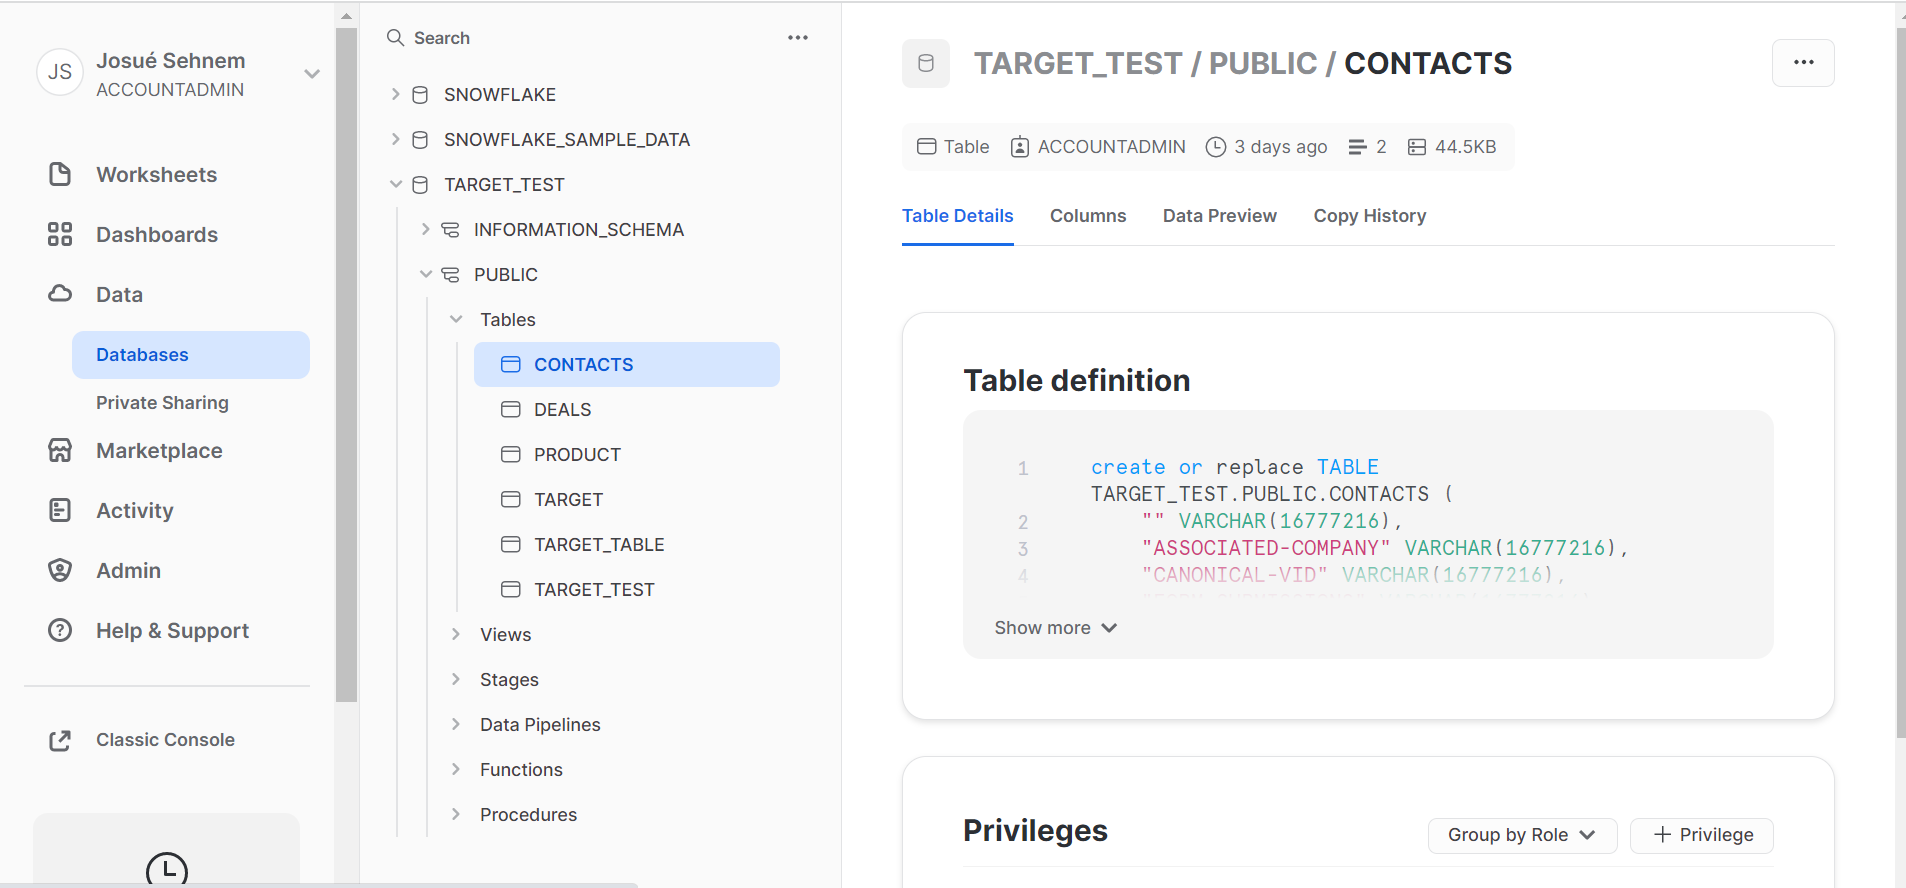Expand the Procedures folder
This screenshot has height=888, width=1906.
pyautogui.click(x=456, y=815)
